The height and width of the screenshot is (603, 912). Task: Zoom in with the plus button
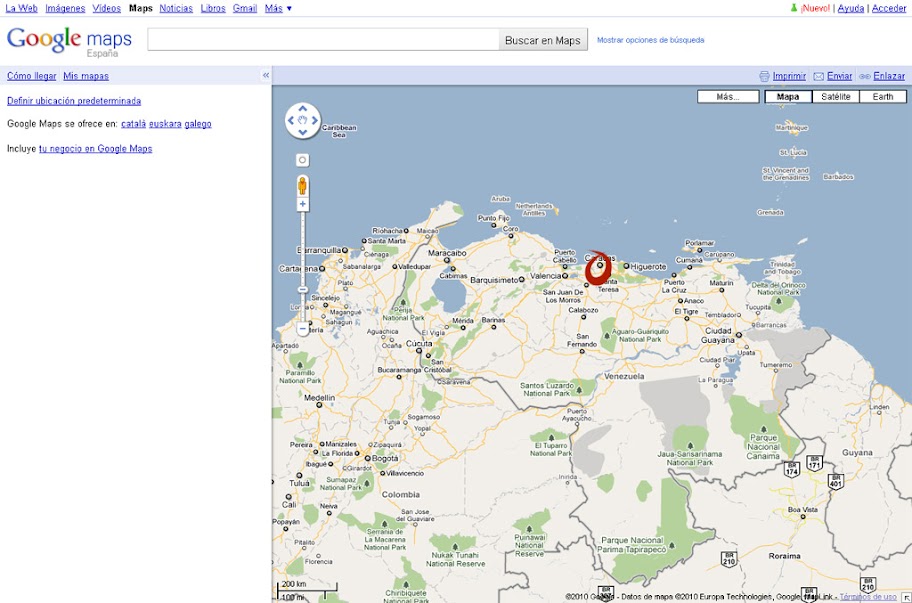[x=302, y=204]
